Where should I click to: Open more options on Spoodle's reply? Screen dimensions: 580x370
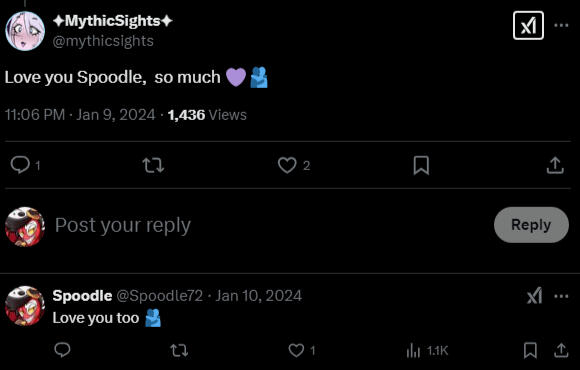(561, 296)
